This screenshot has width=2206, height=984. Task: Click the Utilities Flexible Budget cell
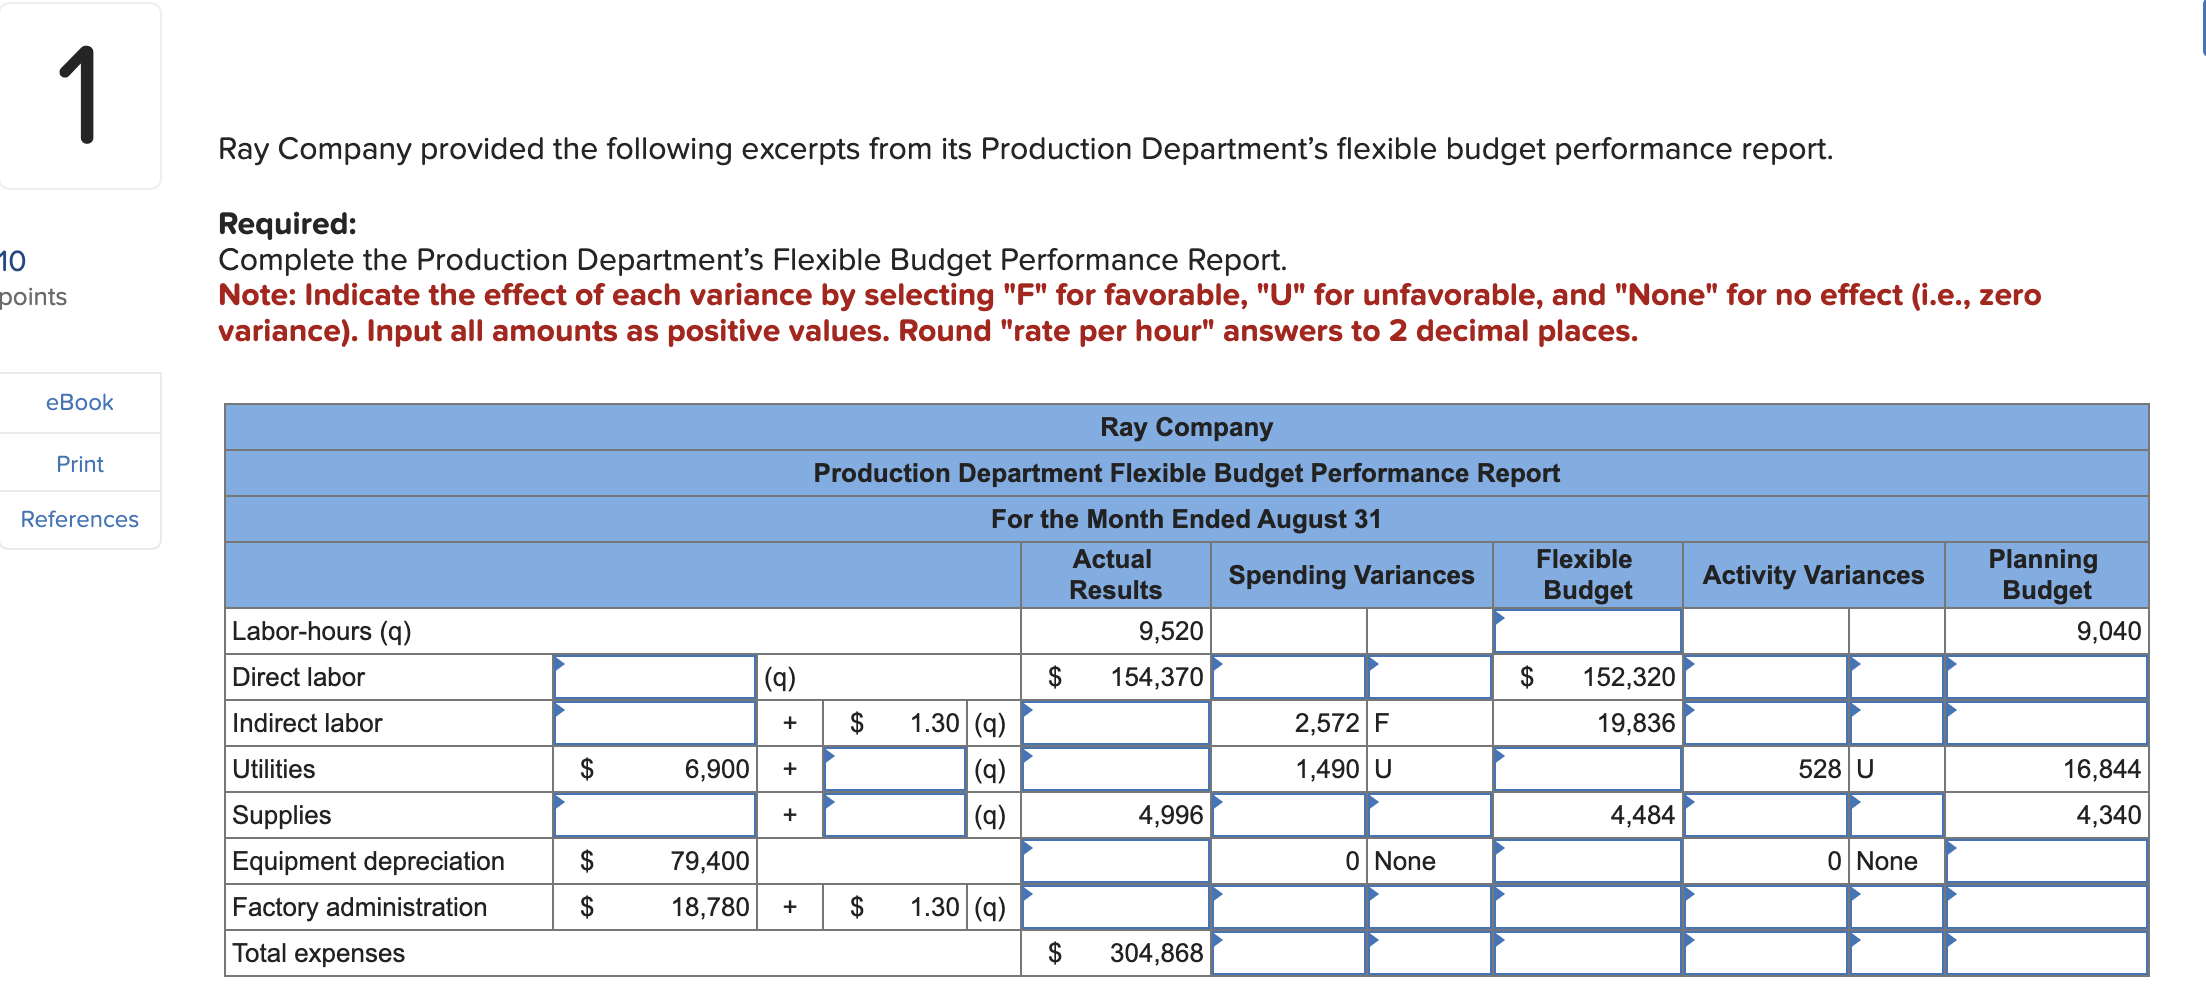coord(1585,768)
